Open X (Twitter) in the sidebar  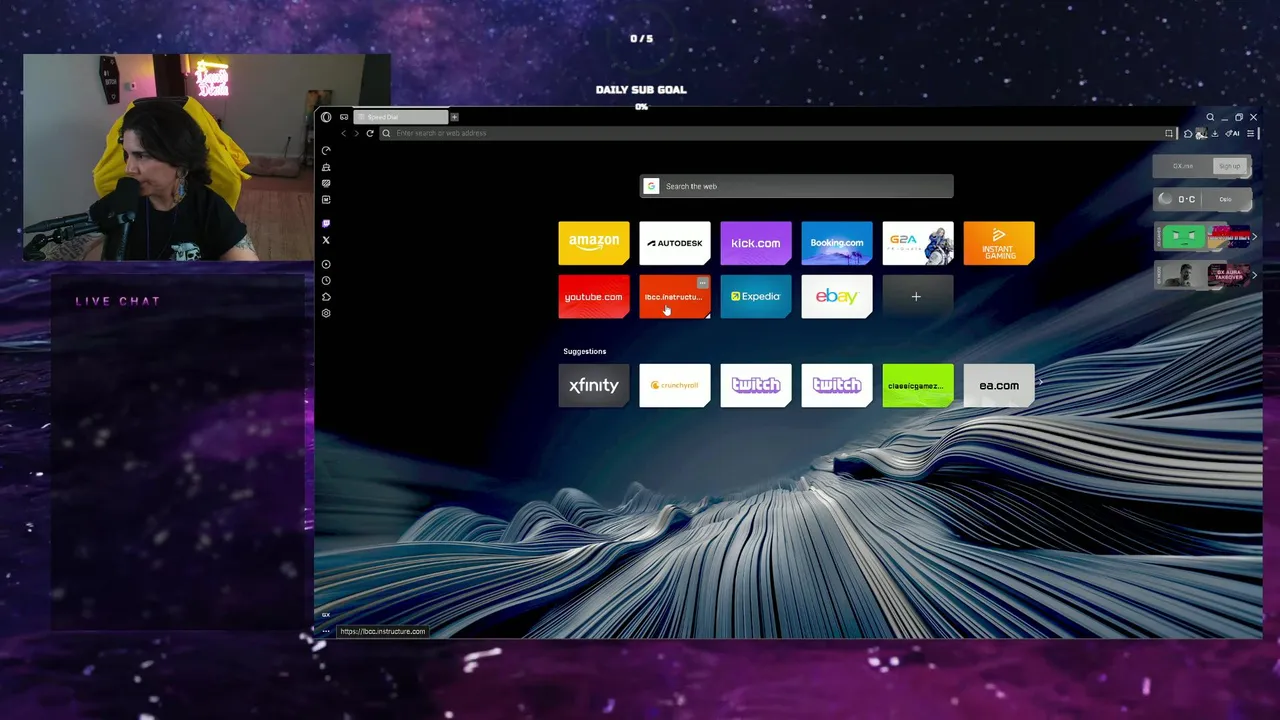pyautogui.click(x=326, y=240)
